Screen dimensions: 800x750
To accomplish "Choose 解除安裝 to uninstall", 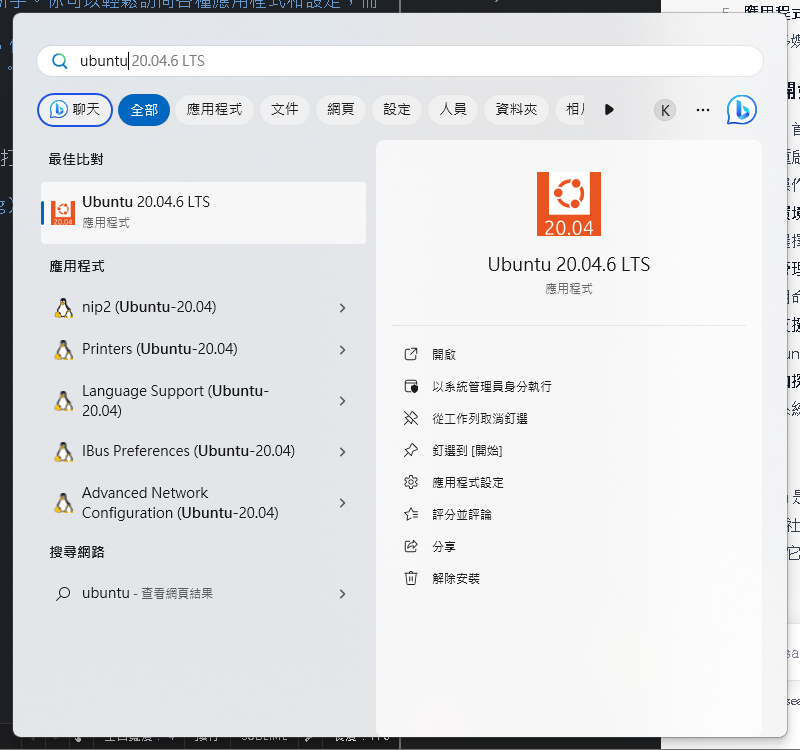I will tap(456, 579).
